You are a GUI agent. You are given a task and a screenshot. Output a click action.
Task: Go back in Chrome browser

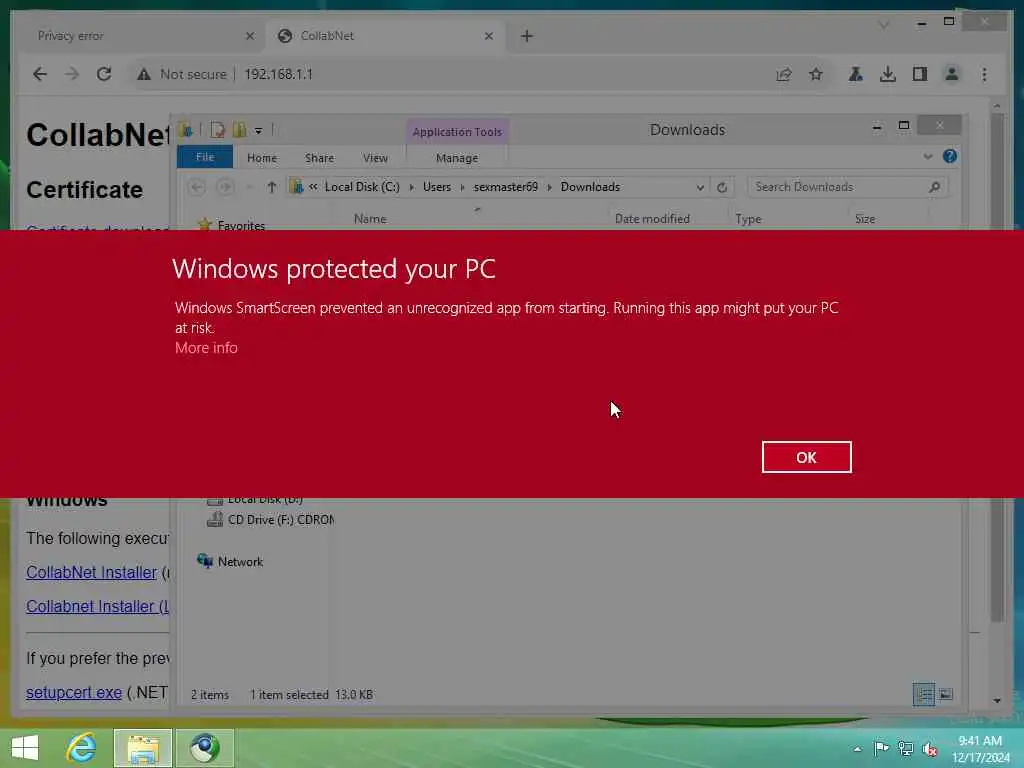pyautogui.click(x=40, y=74)
